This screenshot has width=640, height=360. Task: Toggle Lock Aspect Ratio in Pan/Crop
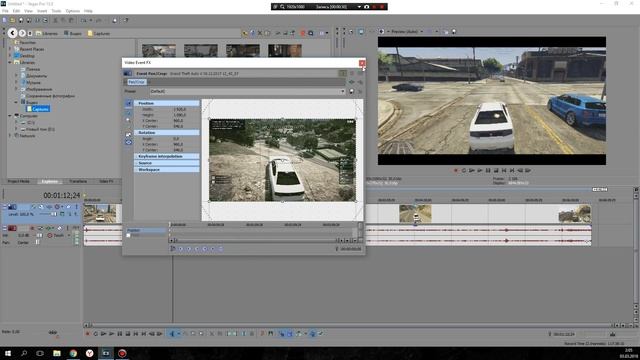coord(129,134)
